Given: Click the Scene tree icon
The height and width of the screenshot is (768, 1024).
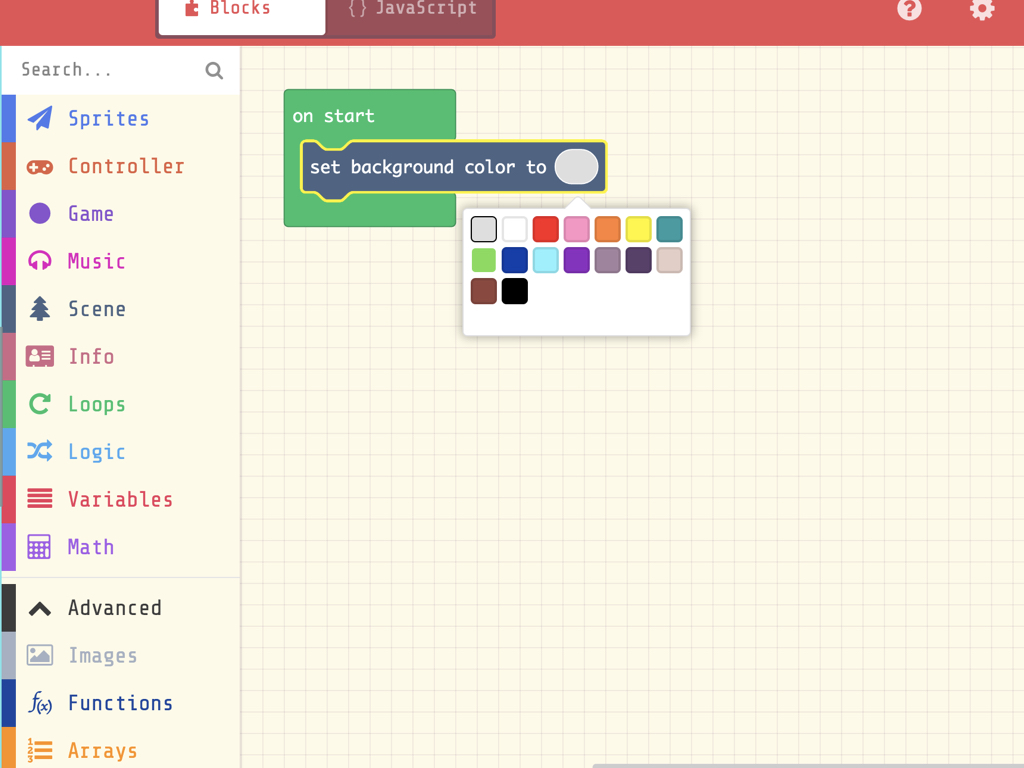Looking at the screenshot, I should pos(40,308).
